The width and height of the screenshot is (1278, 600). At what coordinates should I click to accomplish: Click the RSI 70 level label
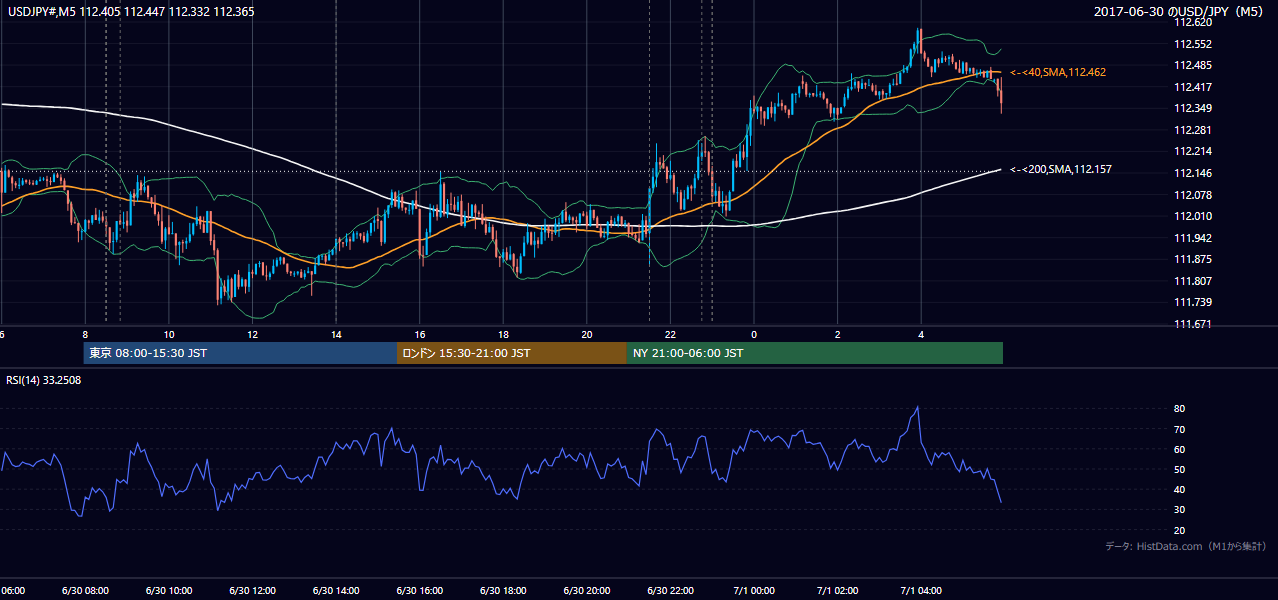click(x=1179, y=429)
